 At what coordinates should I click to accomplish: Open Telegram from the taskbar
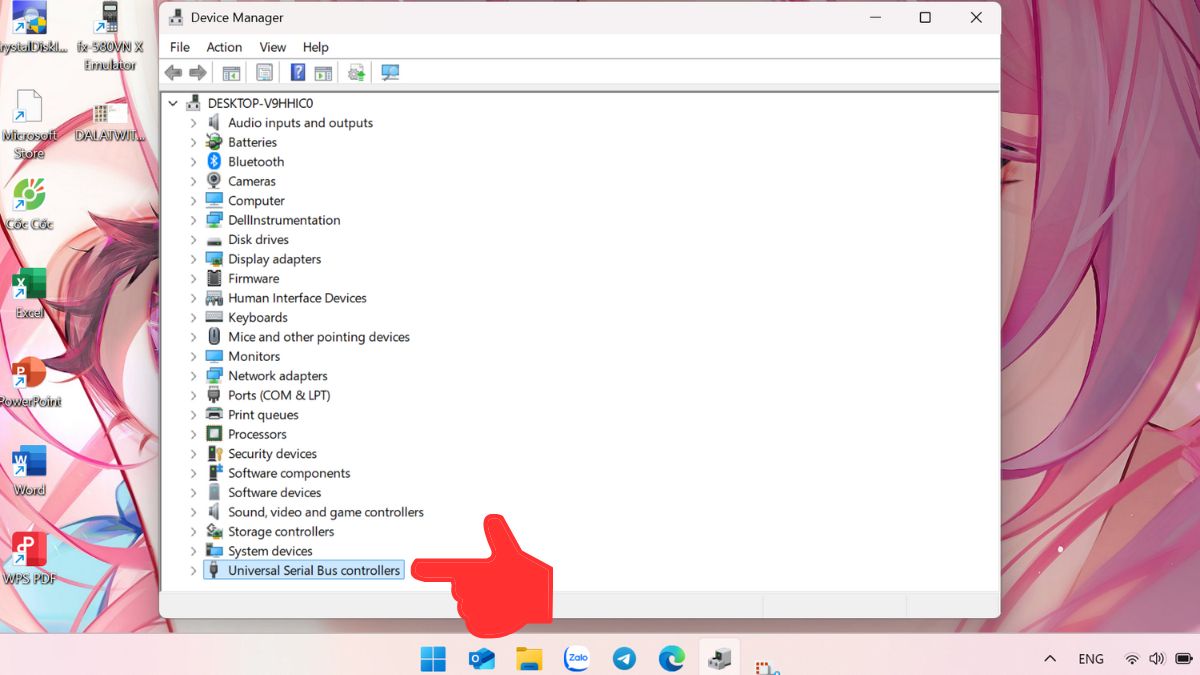pyautogui.click(x=624, y=658)
